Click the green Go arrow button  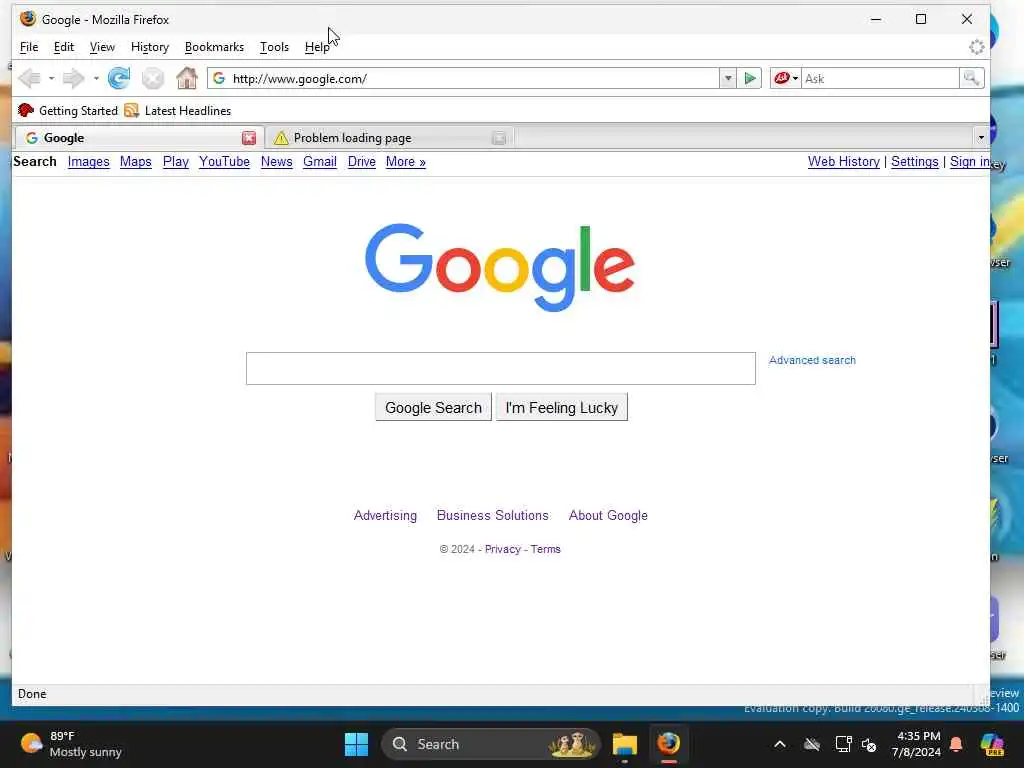click(750, 78)
